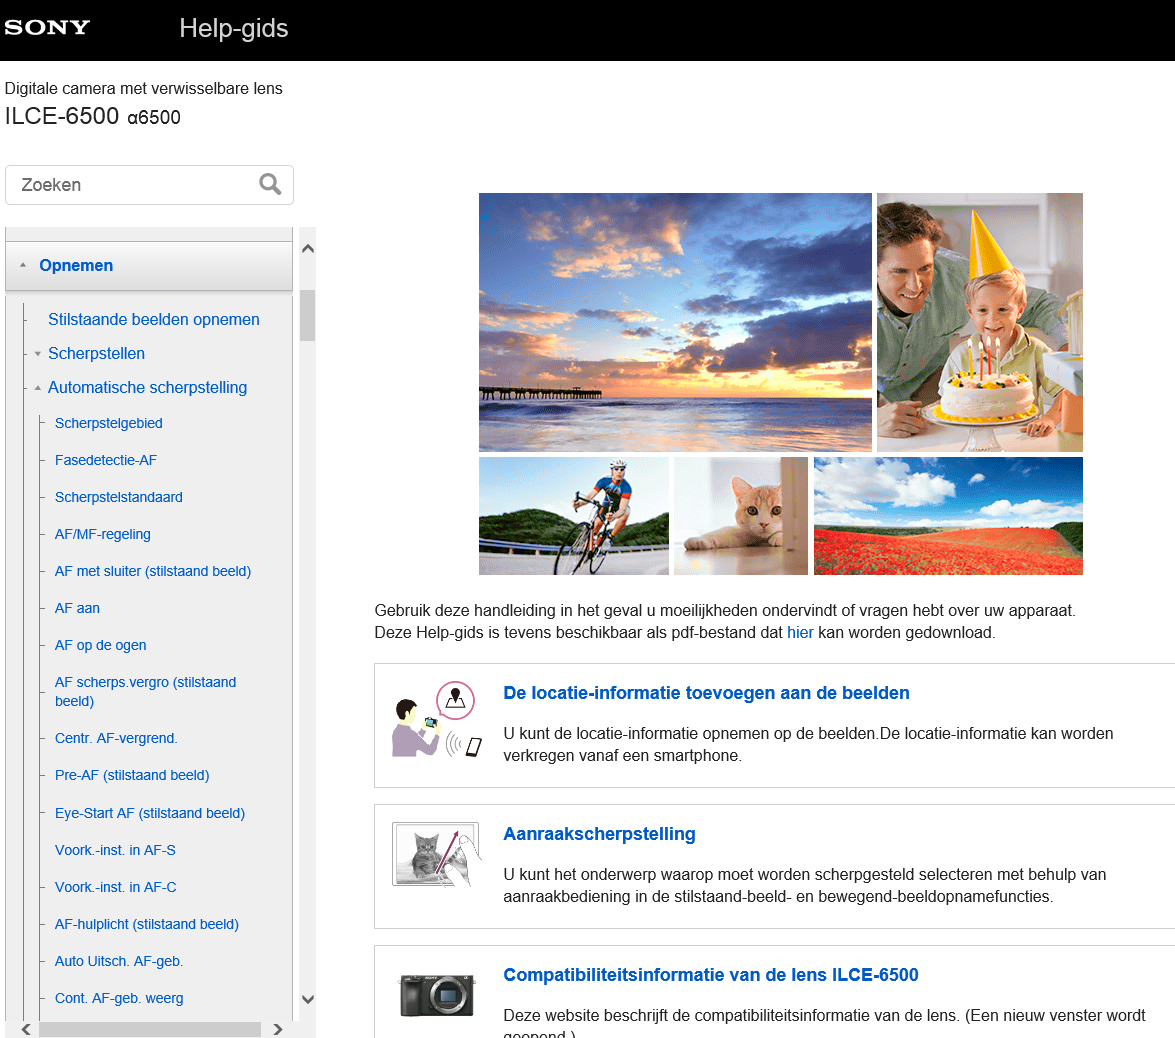
Task: Click the sidebar scroll down arrow
Action: coord(308,999)
